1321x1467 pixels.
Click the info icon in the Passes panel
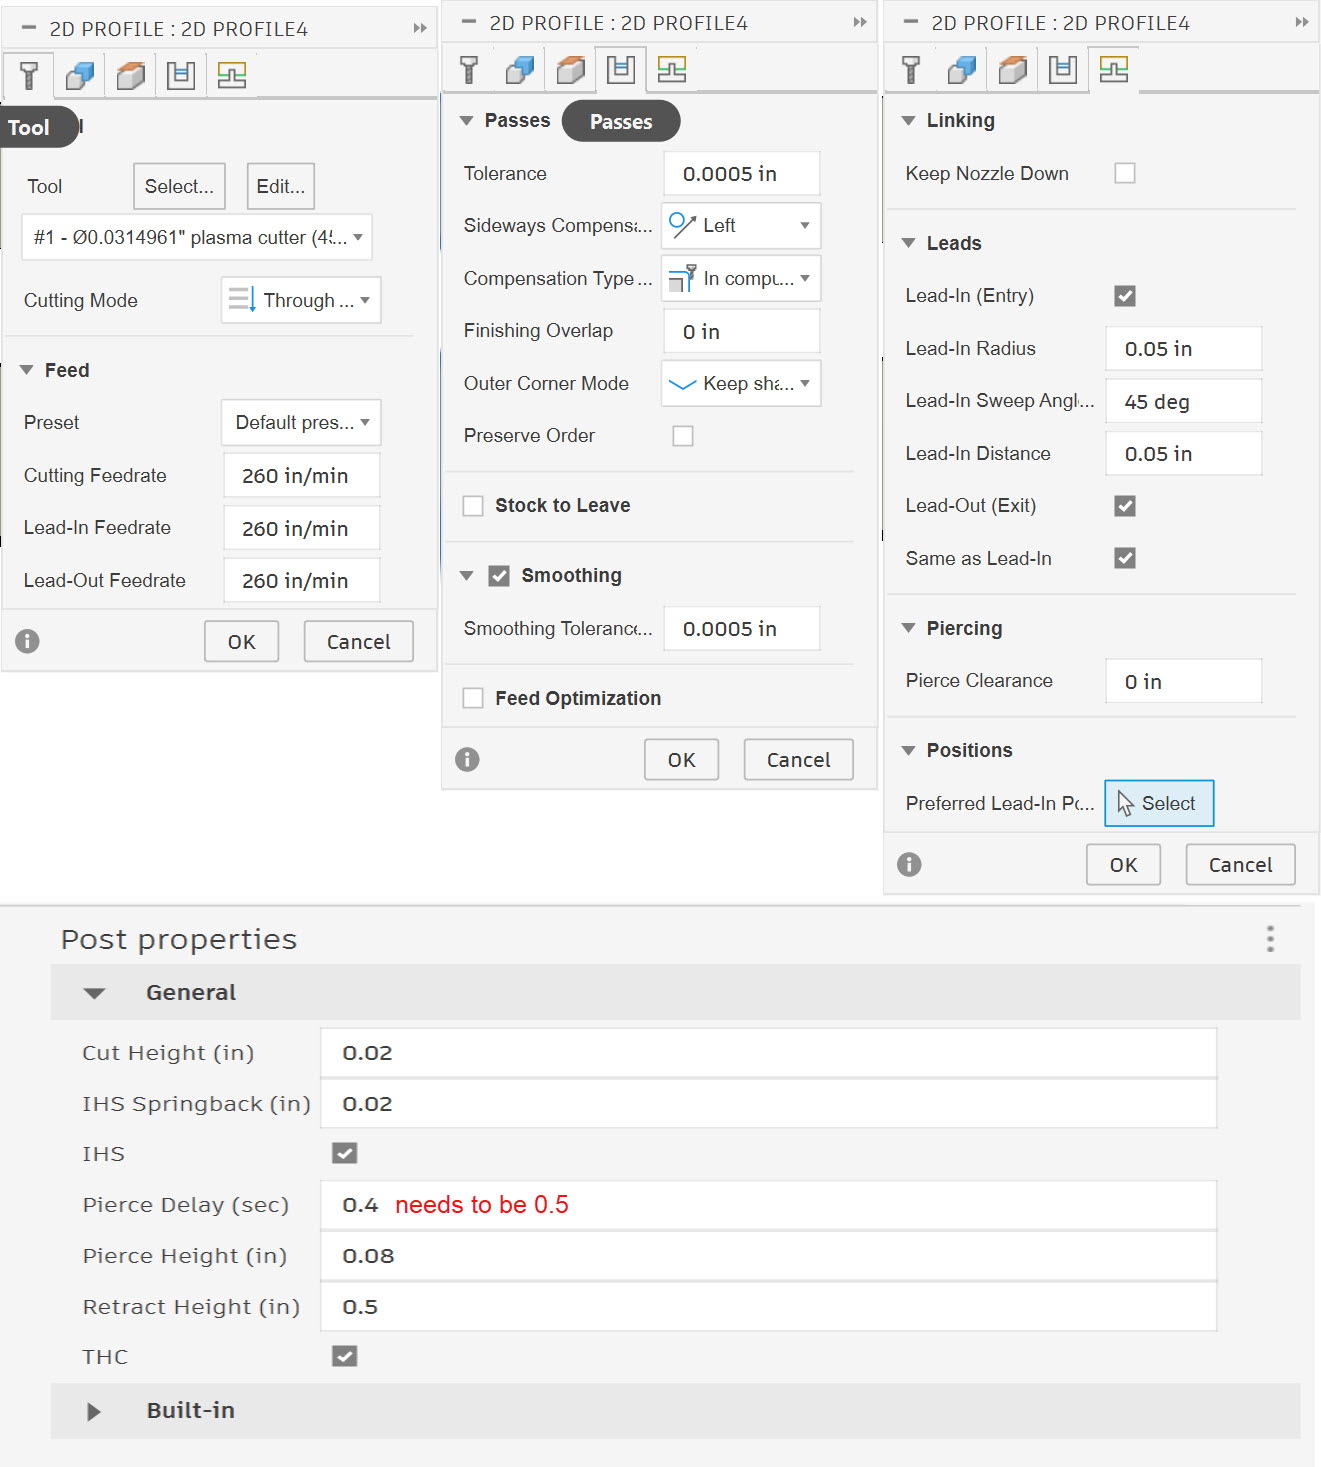(x=467, y=760)
